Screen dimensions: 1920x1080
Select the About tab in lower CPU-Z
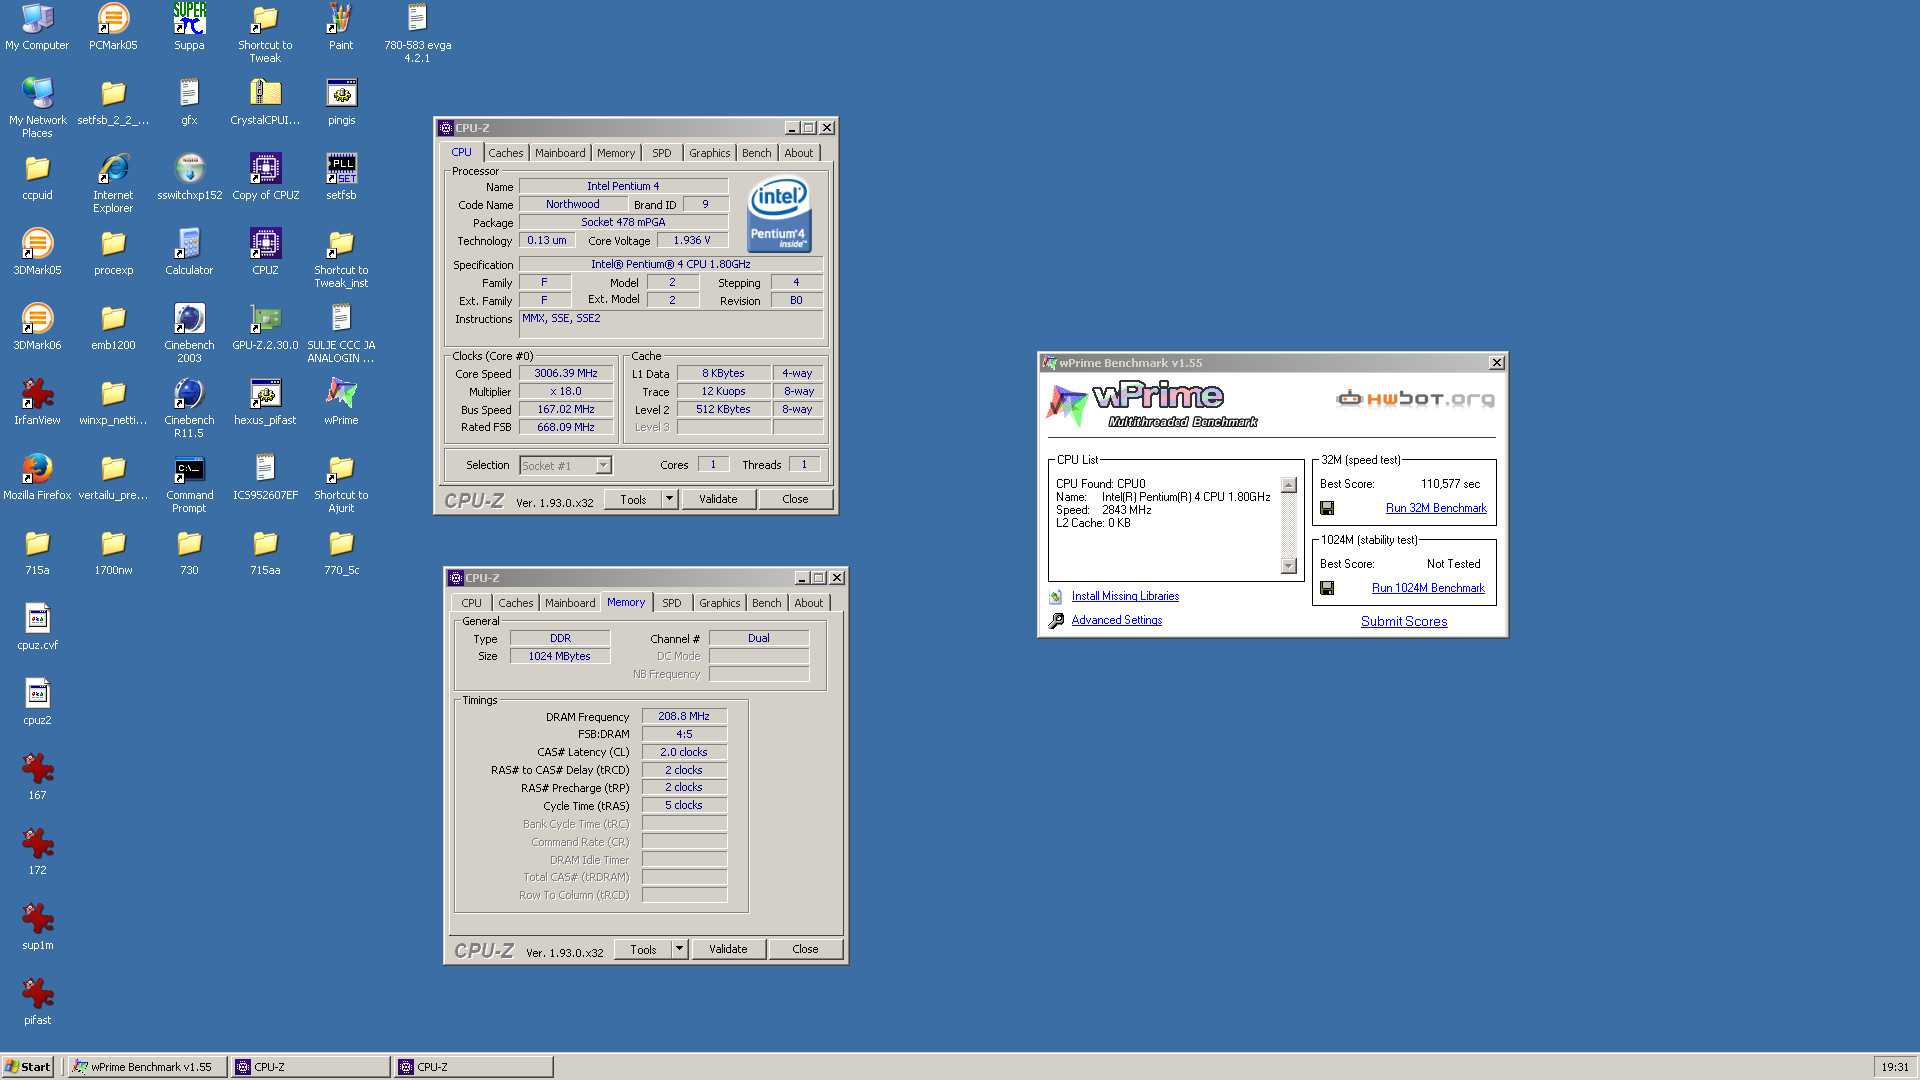[809, 603]
